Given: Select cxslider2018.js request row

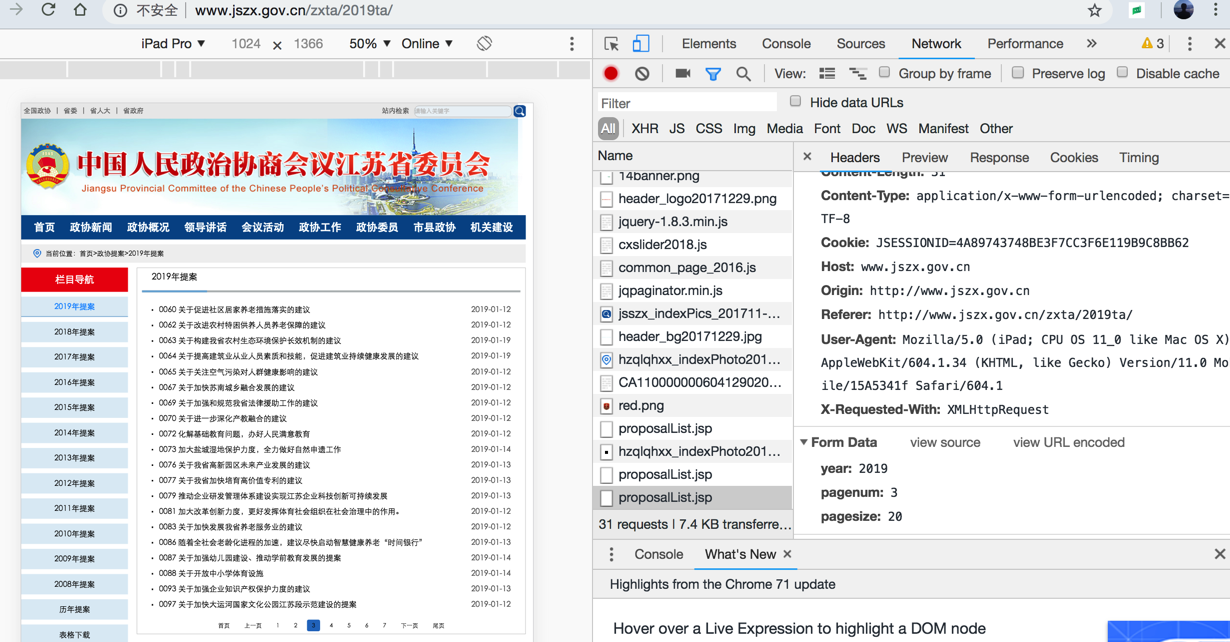Looking at the screenshot, I should [x=693, y=245].
